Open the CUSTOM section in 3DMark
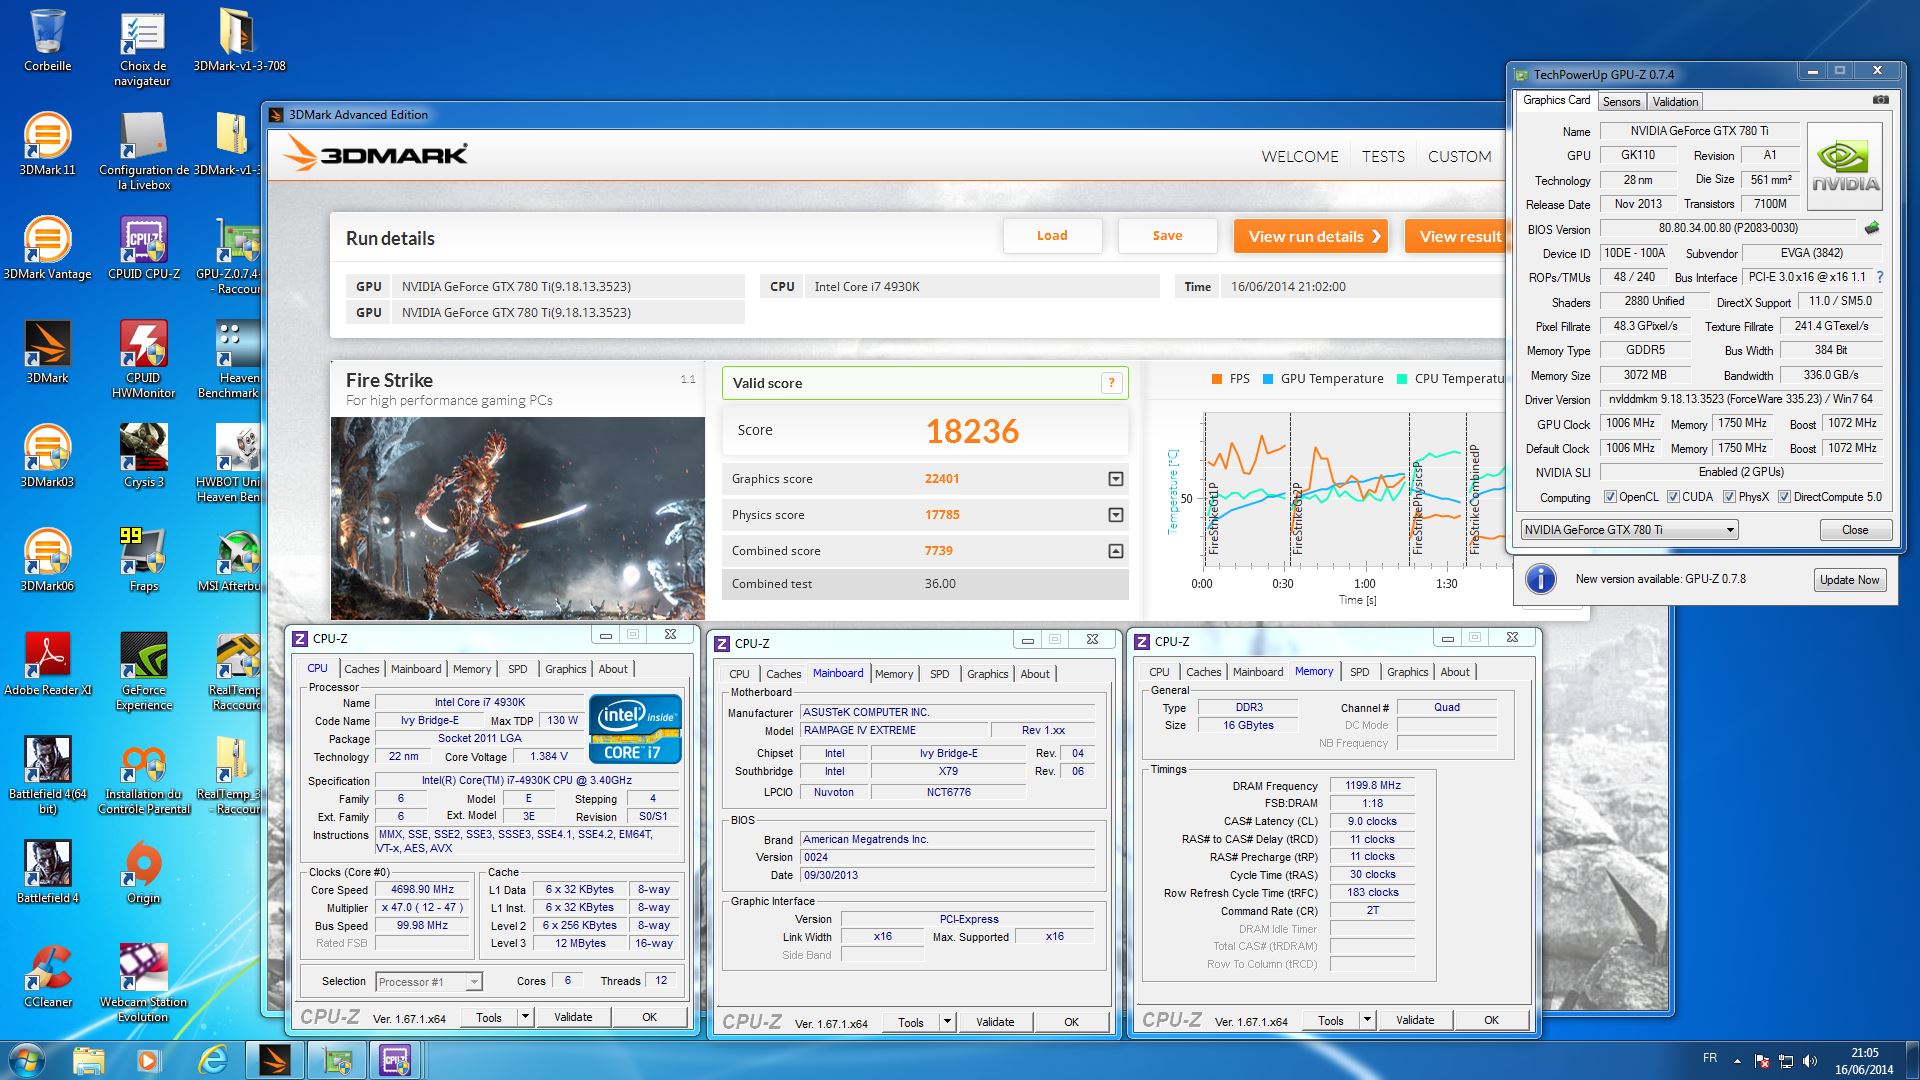The image size is (1920, 1080). point(1459,156)
